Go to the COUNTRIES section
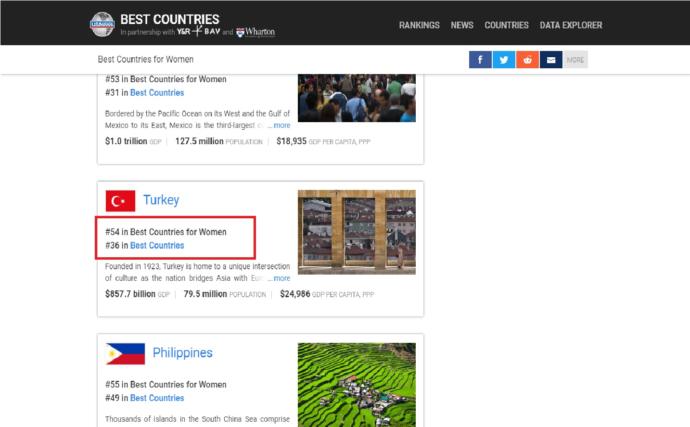The image size is (690, 427). (506, 25)
